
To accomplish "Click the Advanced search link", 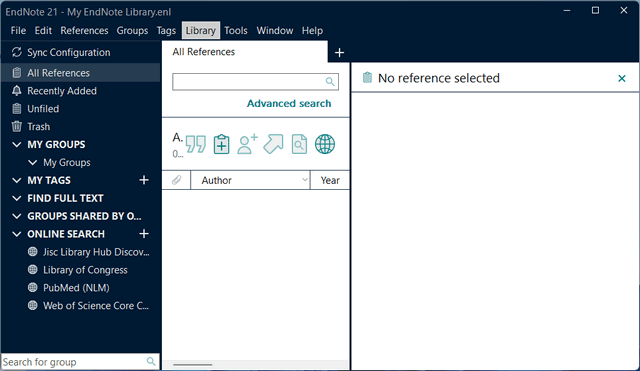I will click(289, 103).
